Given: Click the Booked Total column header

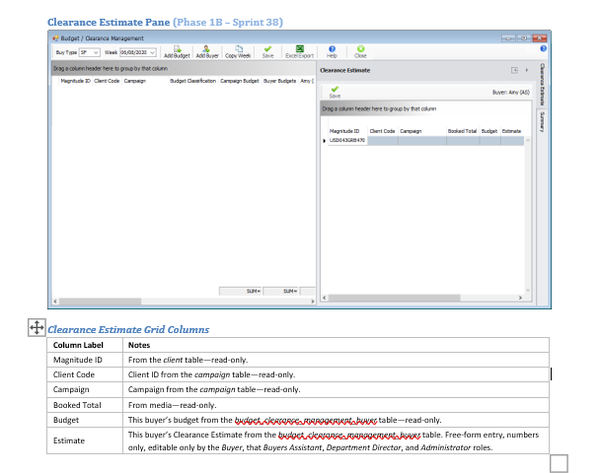Looking at the screenshot, I should [462, 131].
